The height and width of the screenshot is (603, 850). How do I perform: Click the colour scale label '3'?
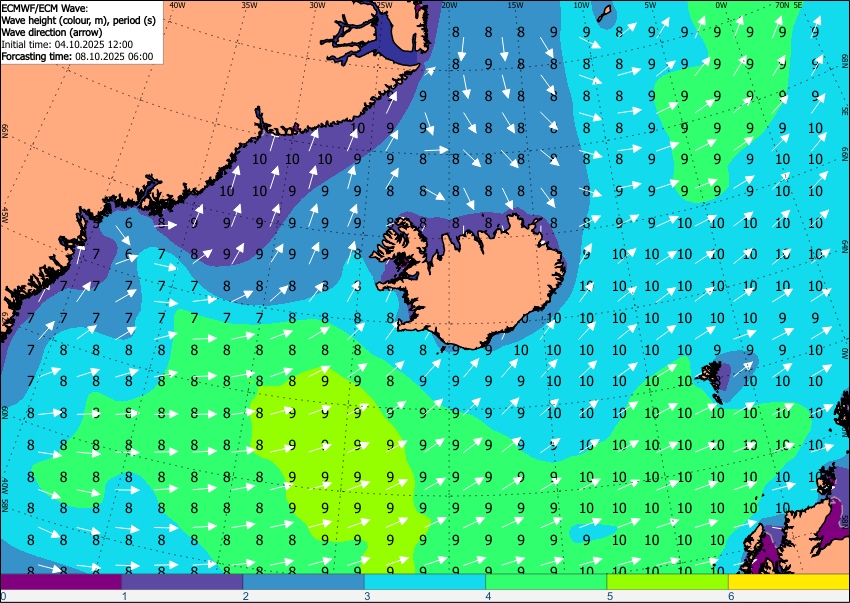coord(368,596)
